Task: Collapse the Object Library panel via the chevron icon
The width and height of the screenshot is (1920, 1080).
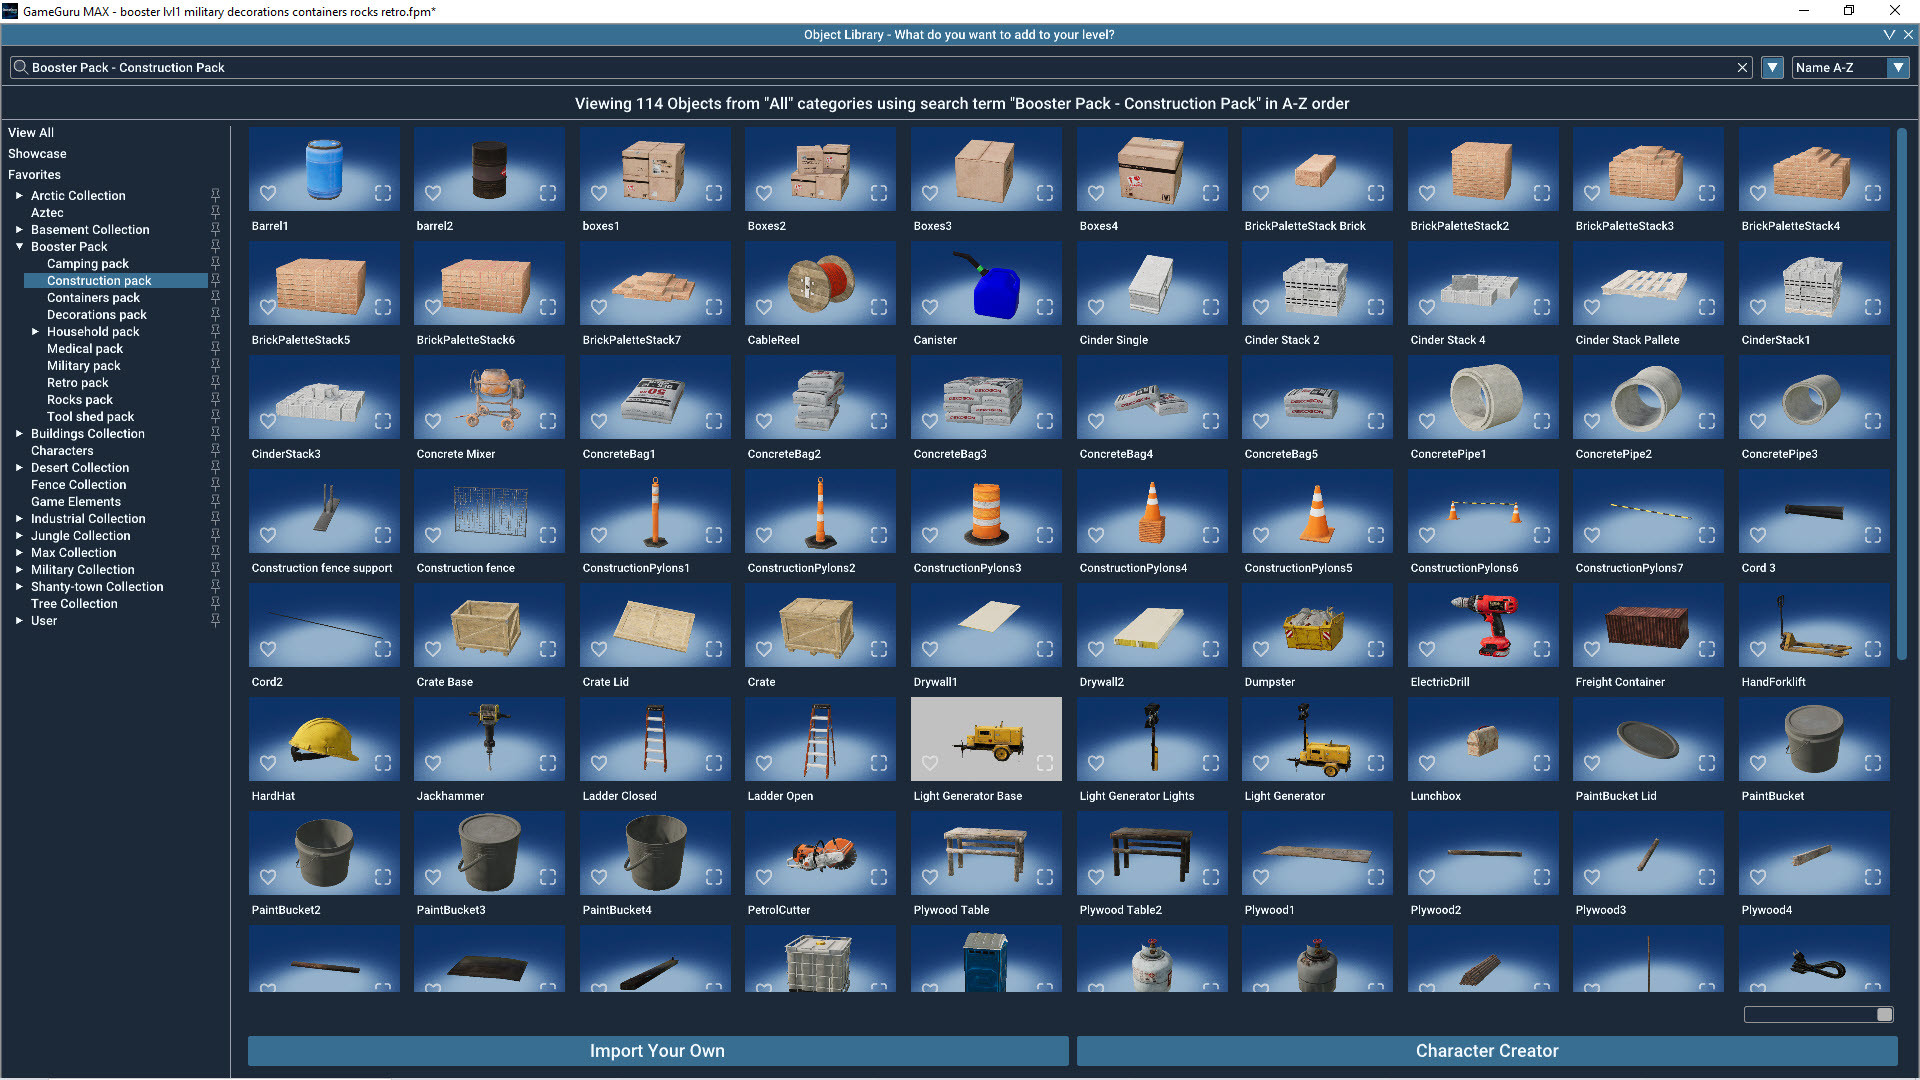Action: 1889,34
